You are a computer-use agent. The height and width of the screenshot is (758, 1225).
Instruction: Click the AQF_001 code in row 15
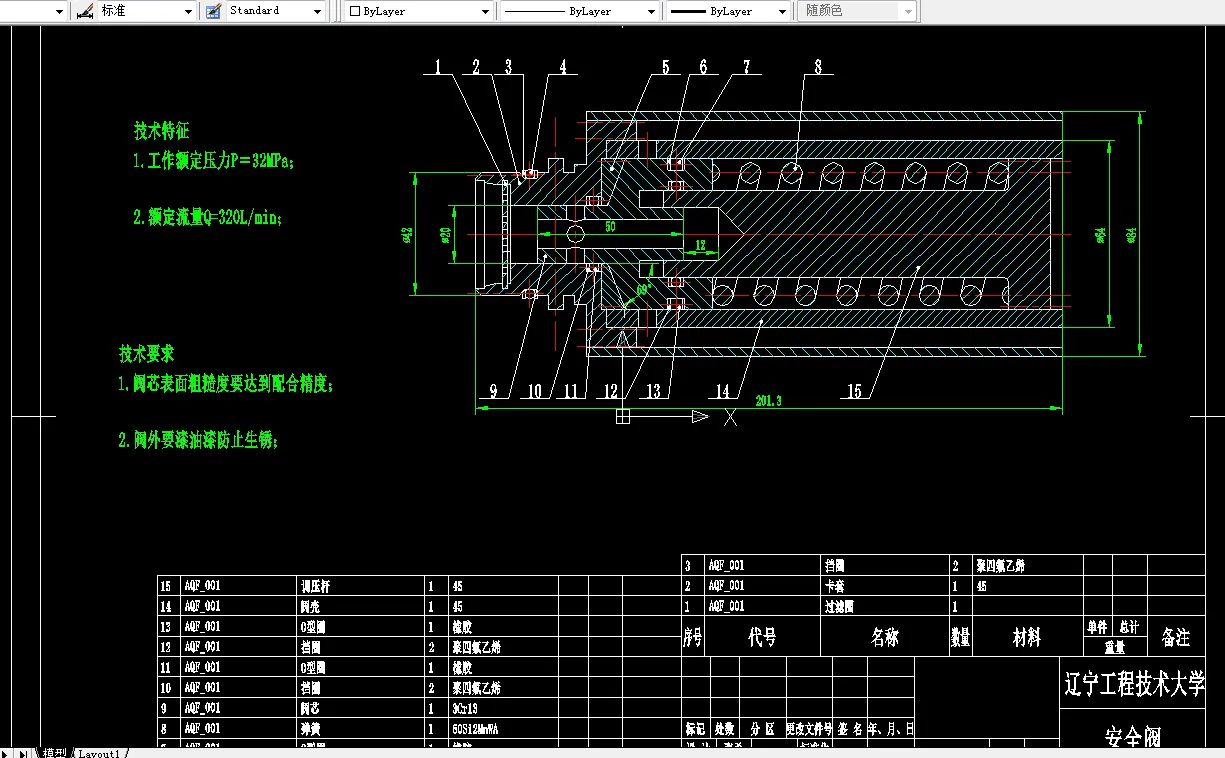click(202, 586)
